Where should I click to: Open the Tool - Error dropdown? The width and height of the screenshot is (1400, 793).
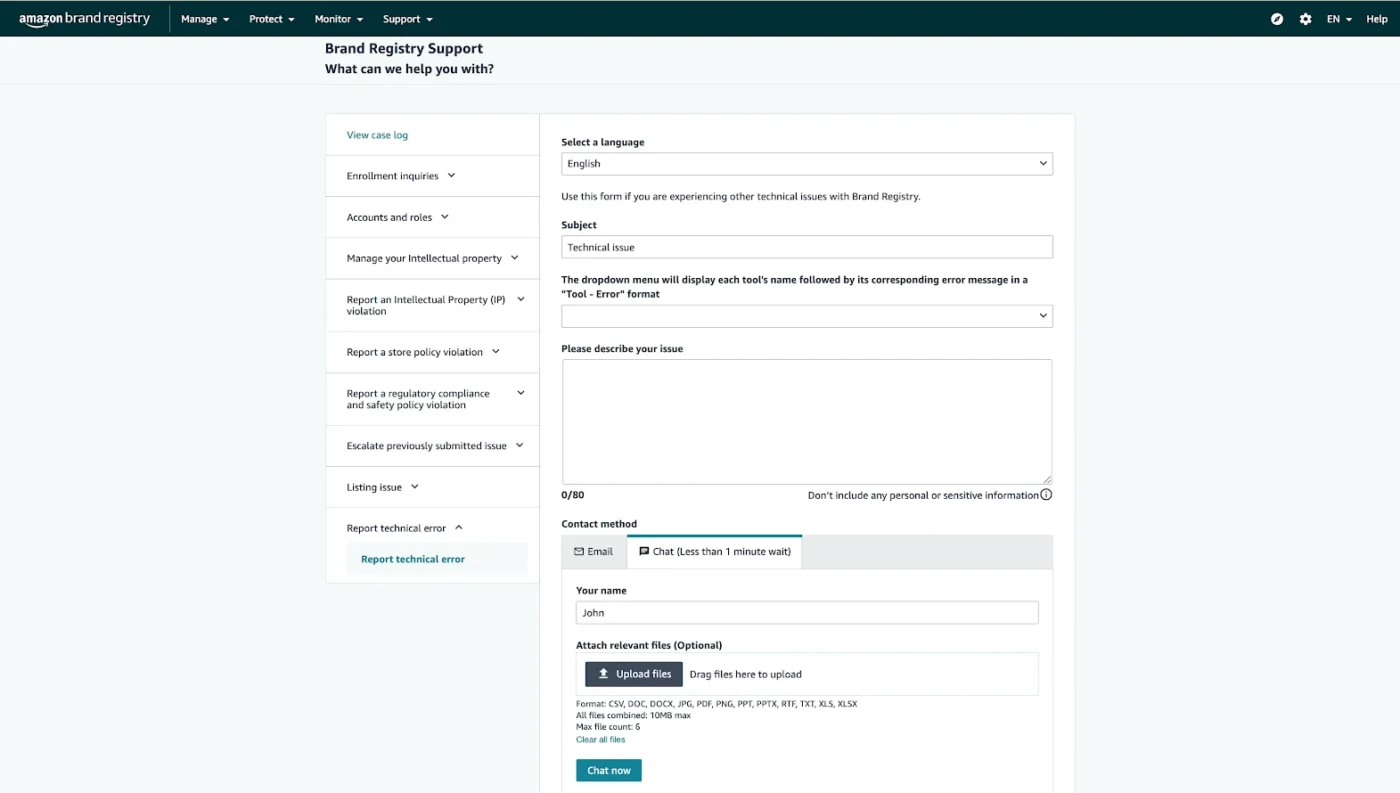(806, 316)
